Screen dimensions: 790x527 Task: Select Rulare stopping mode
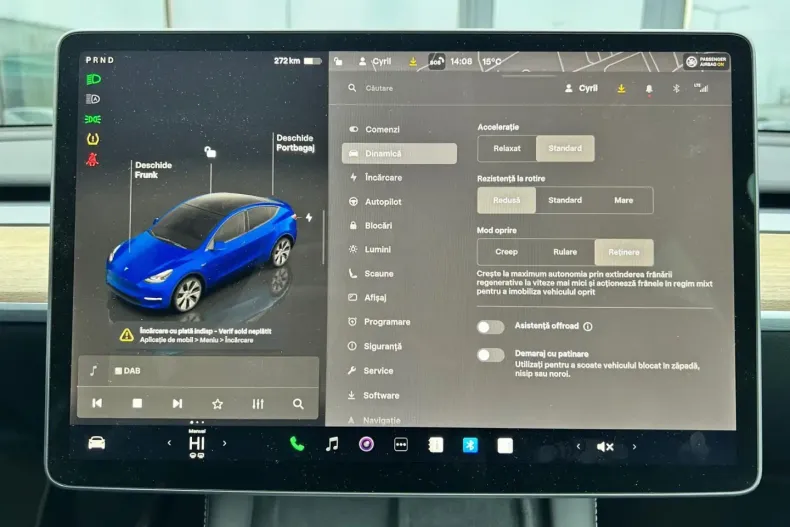pos(565,252)
